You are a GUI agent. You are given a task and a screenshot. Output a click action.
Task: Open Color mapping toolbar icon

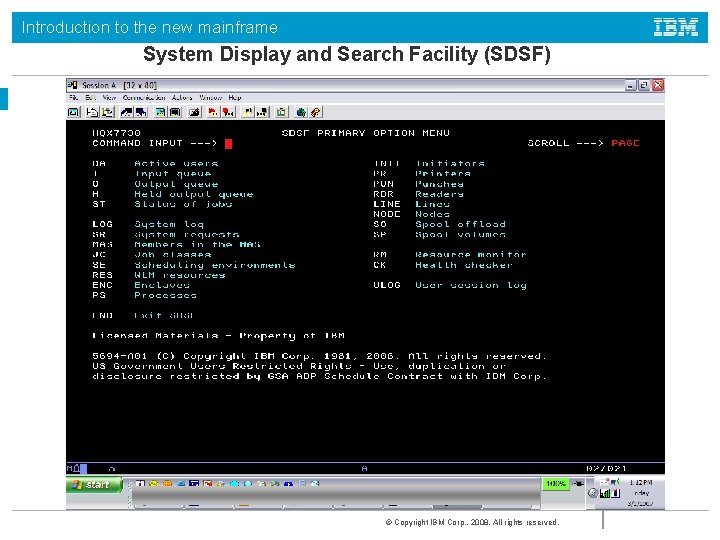coord(175,112)
